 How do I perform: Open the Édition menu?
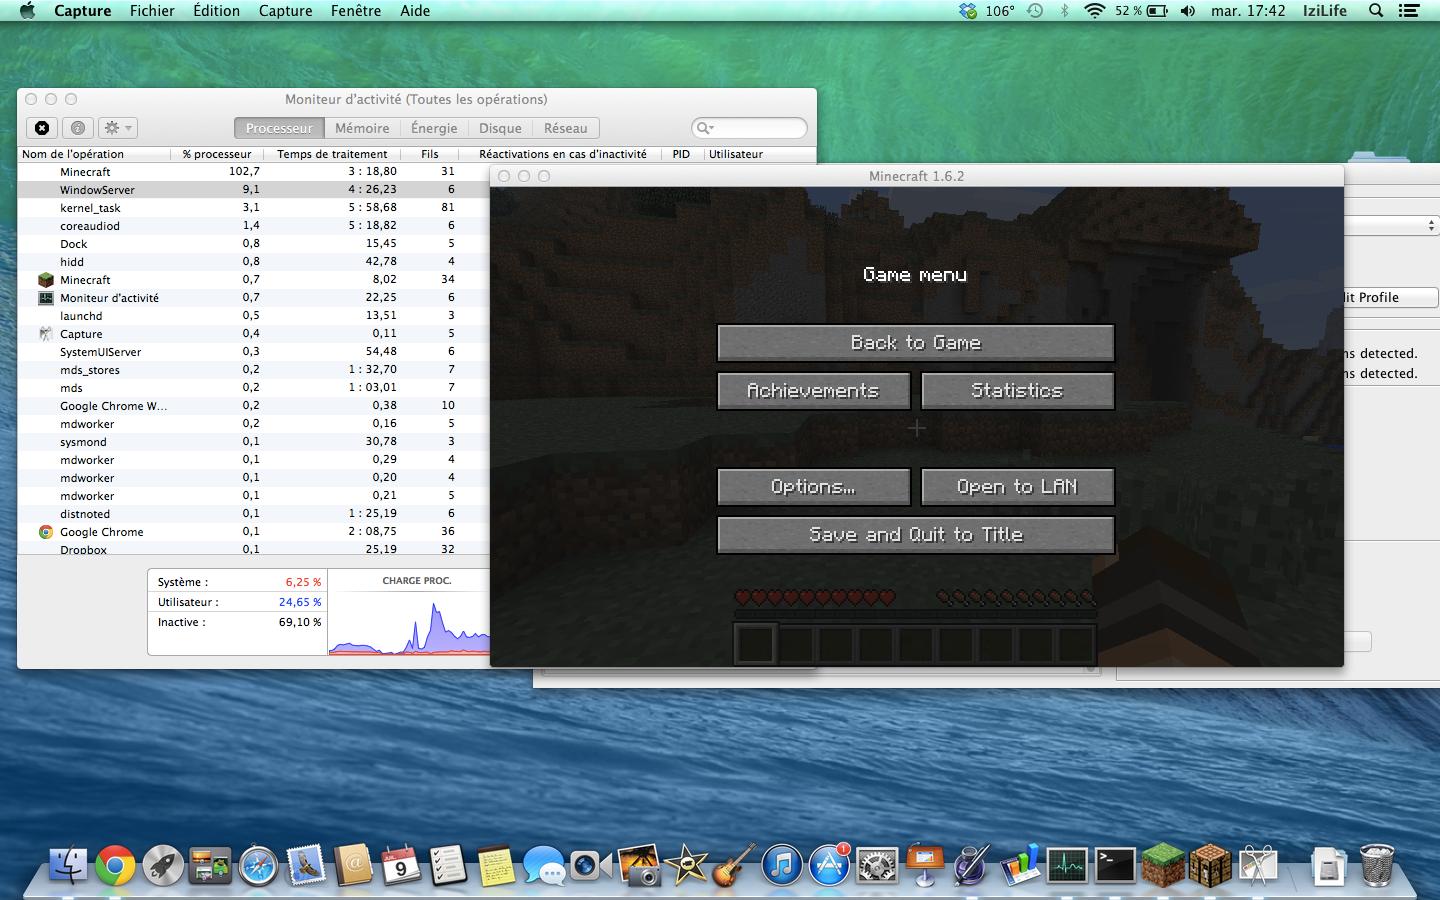point(216,11)
